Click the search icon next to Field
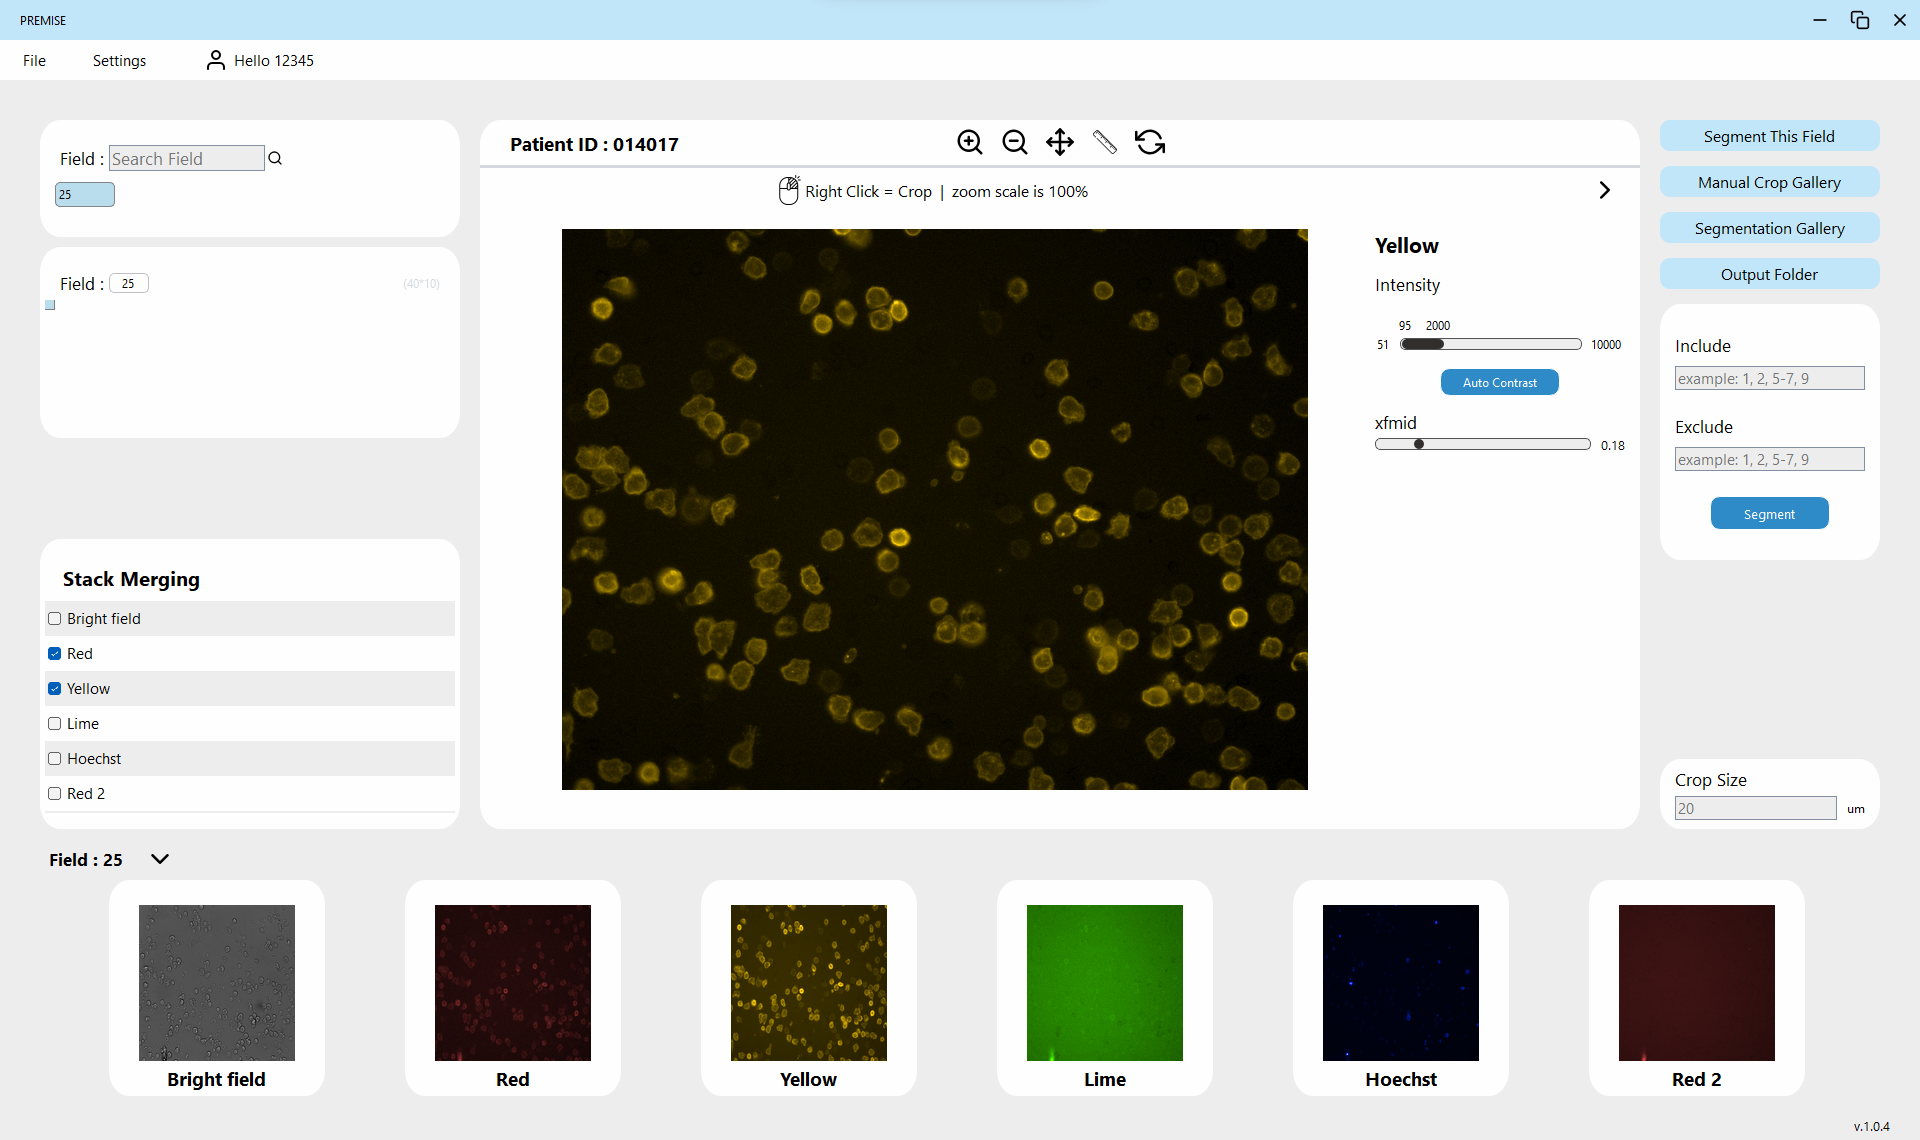The height and width of the screenshot is (1140, 1920). pos(275,158)
